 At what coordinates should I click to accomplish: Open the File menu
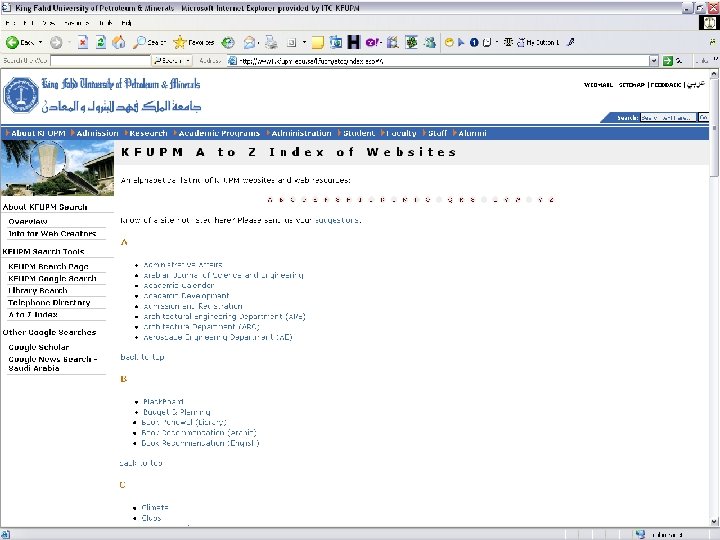(x=11, y=22)
